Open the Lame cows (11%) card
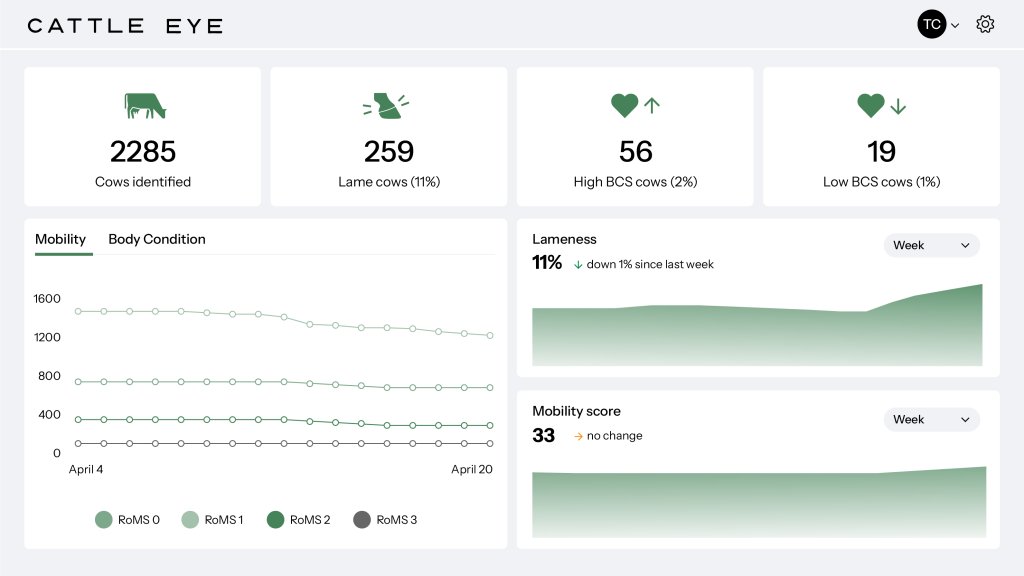 [x=388, y=137]
